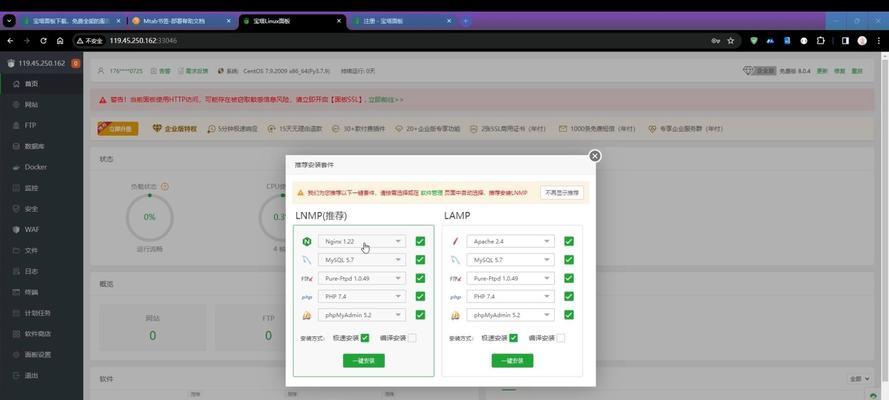Click the orange notification badge near server IP
Image resolution: width=889 pixels, height=400 pixels.
point(75,63)
